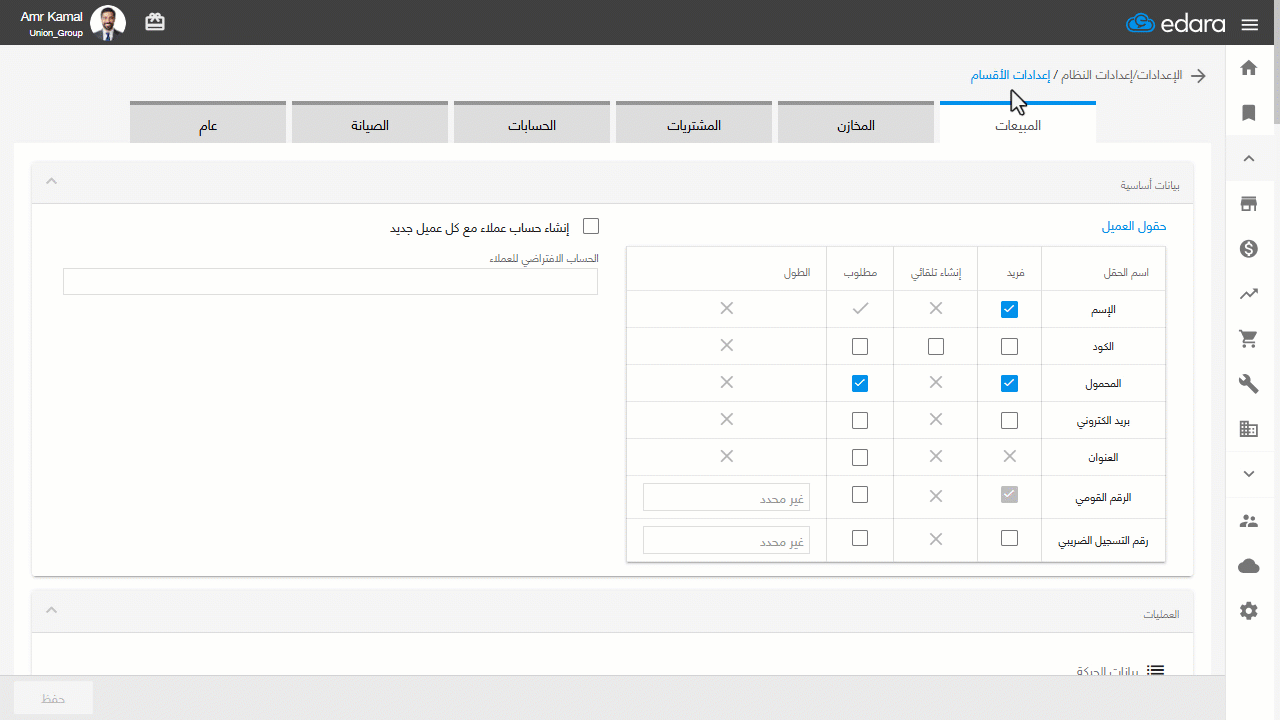Open the shopping cart purchases icon

(1248, 339)
